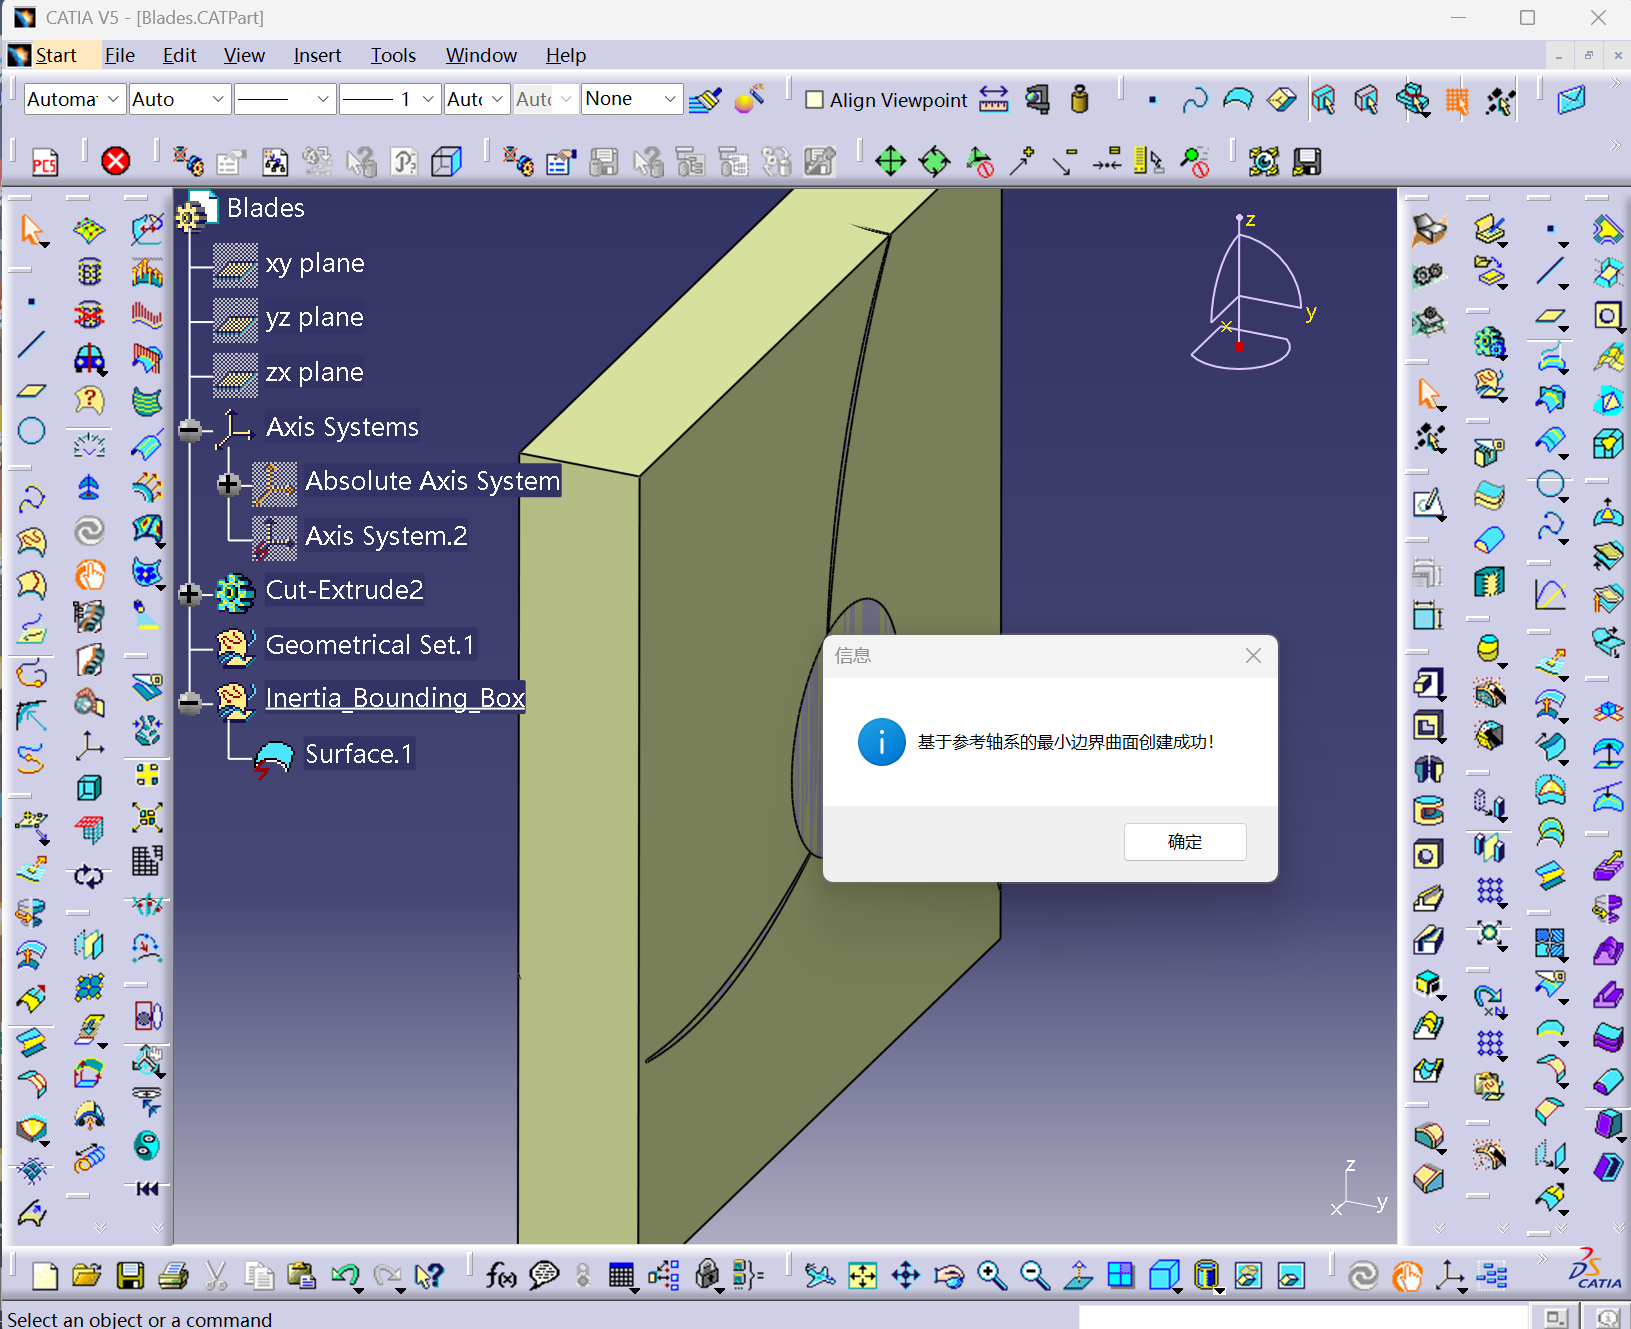1631x1329 pixels.
Task: Click the Normal View icon
Action: (x=1078, y=1275)
